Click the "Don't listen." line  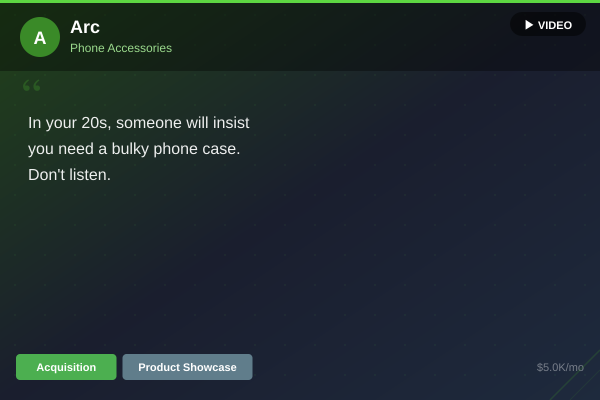click(69, 175)
